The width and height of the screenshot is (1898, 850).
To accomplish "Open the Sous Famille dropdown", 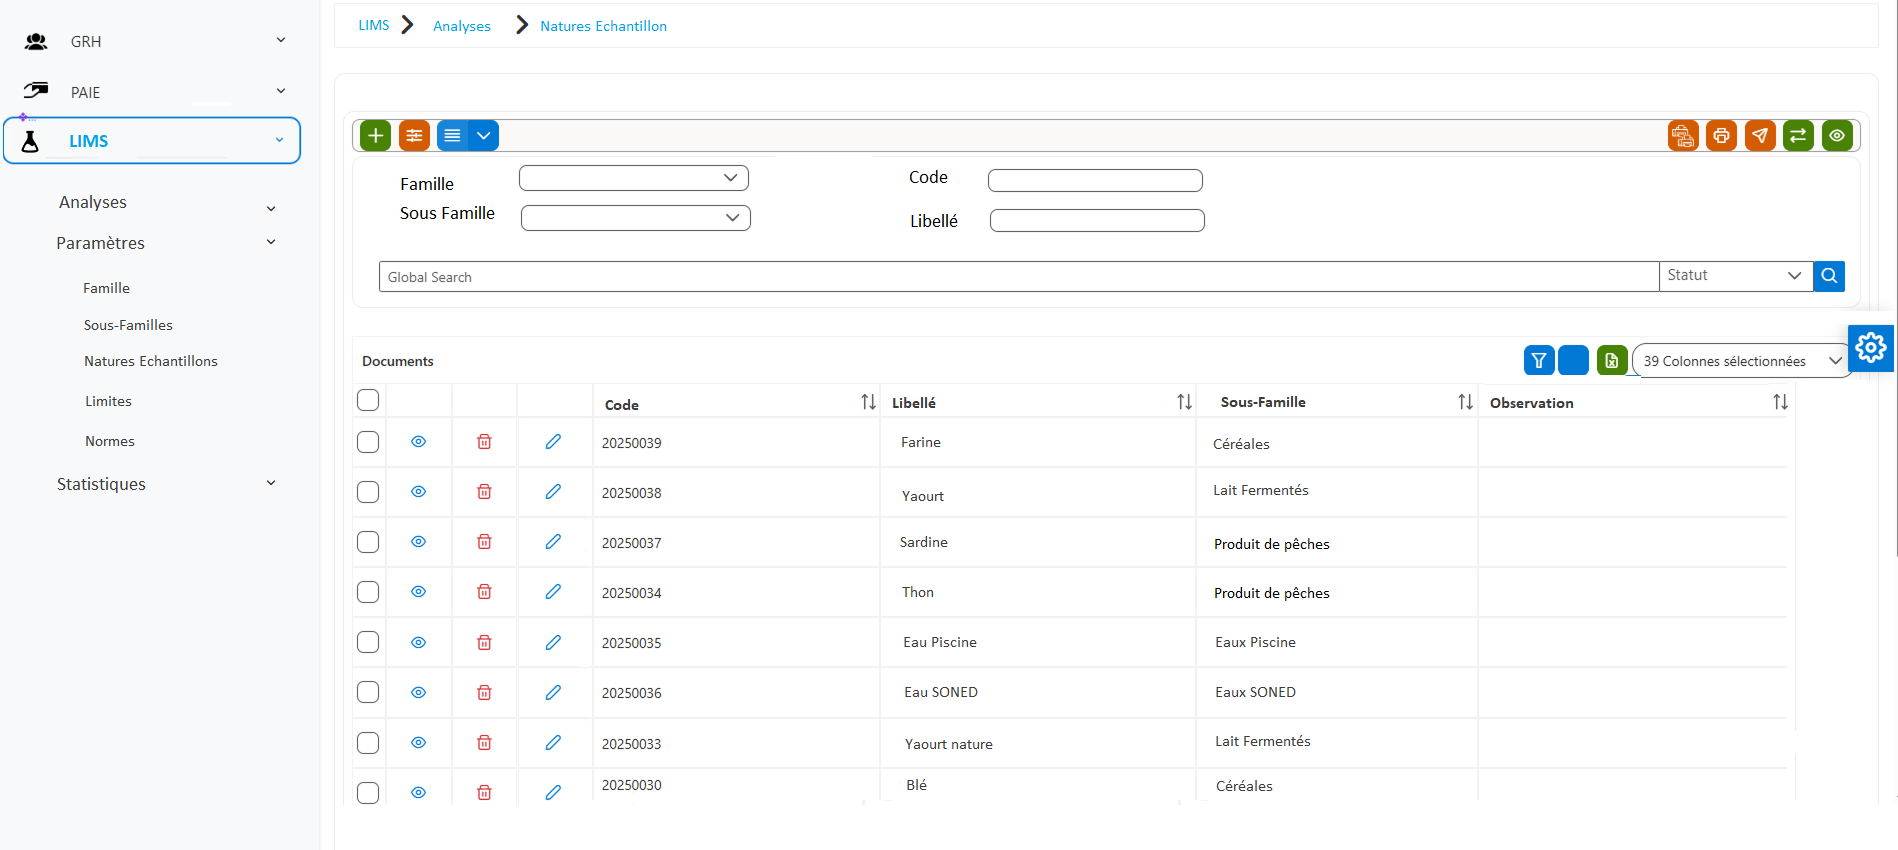I will (636, 218).
